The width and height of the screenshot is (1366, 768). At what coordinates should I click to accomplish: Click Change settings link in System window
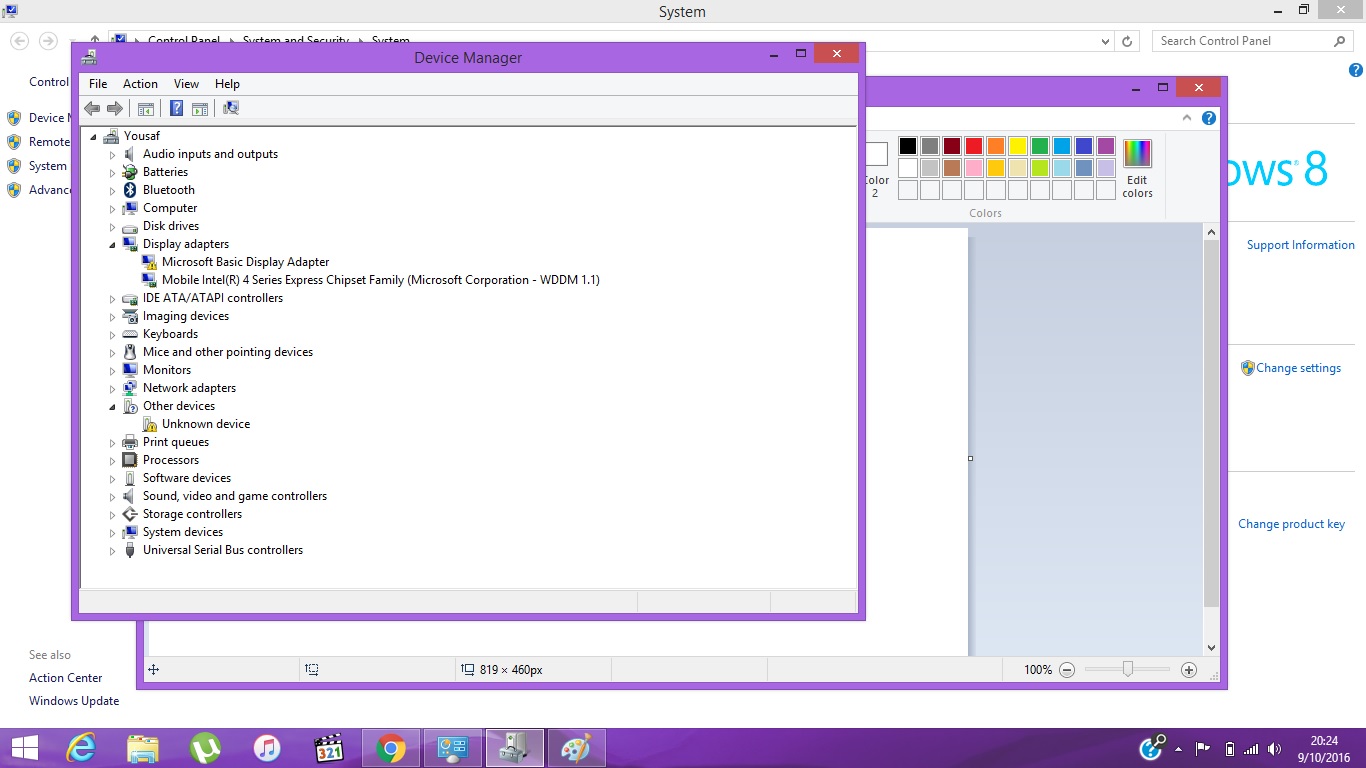1298,368
